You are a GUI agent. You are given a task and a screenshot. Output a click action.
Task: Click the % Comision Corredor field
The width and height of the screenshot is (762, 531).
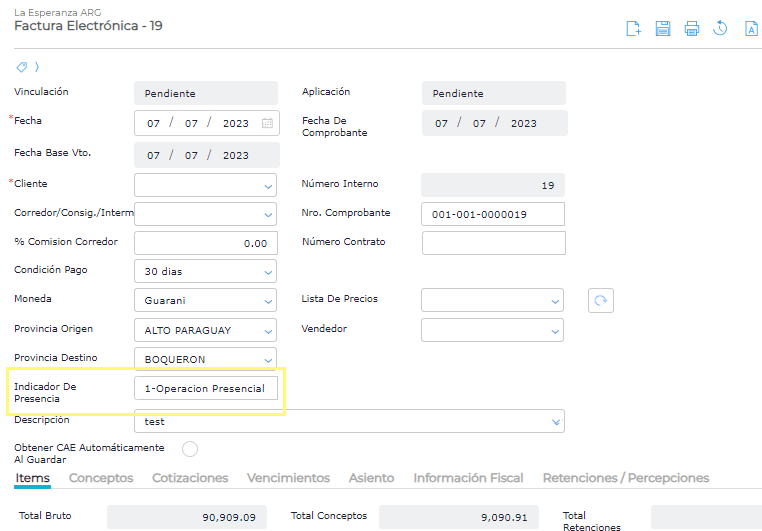(205, 243)
